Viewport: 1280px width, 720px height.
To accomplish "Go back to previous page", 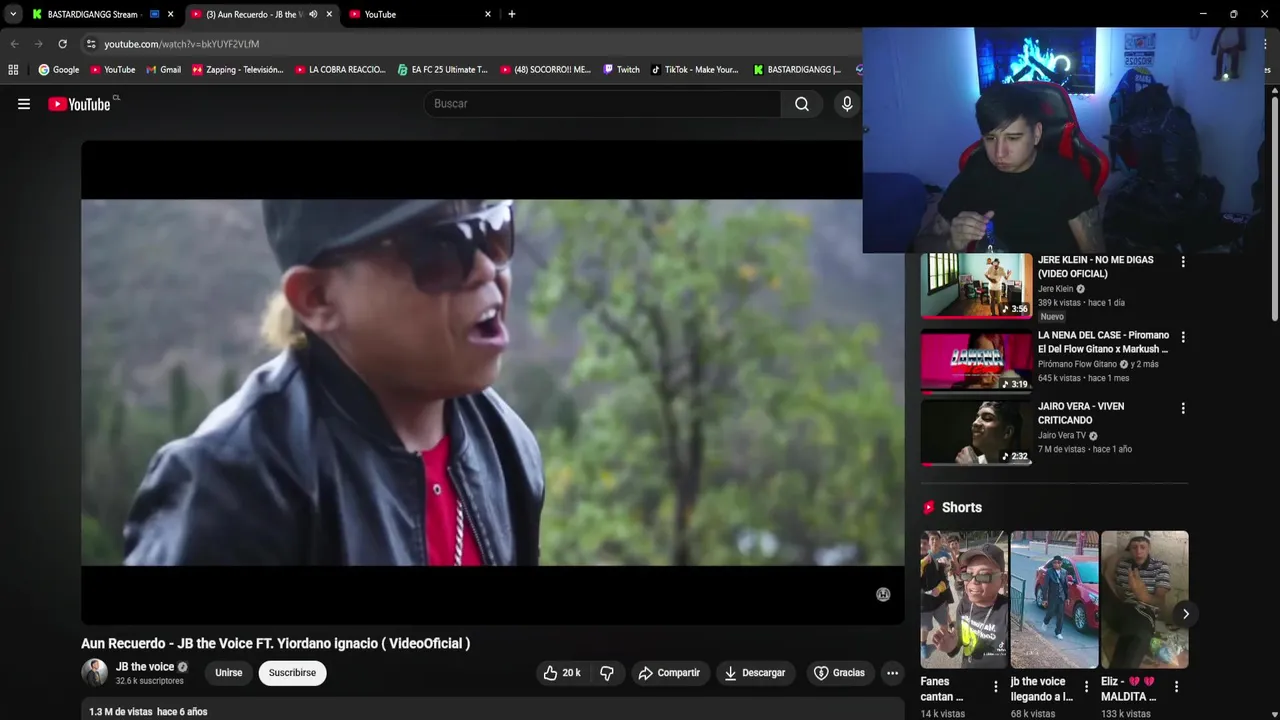I will point(14,44).
